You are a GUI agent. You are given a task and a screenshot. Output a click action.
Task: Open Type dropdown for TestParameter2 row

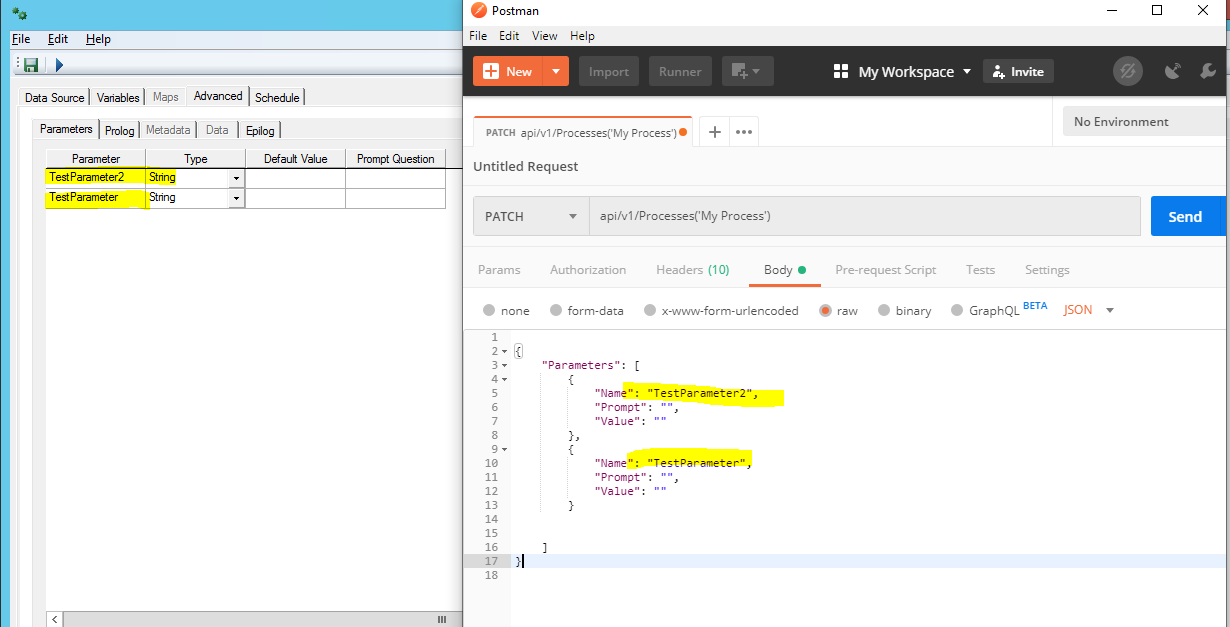pyautogui.click(x=236, y=178)
